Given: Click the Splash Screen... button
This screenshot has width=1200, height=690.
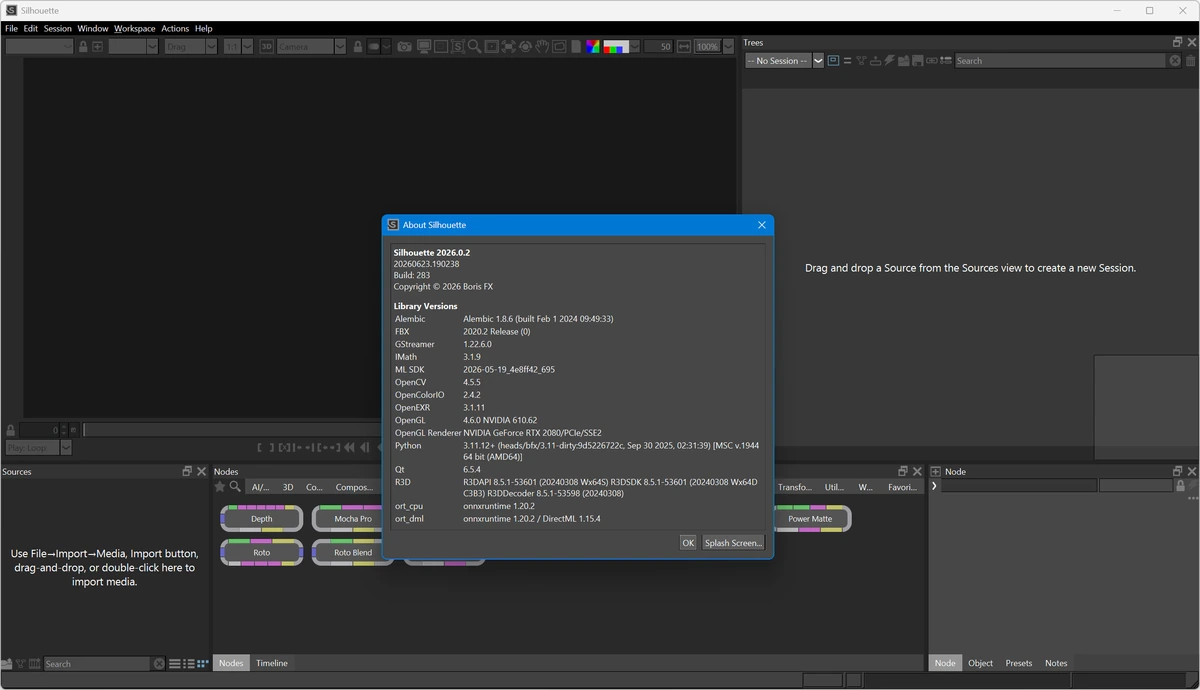Looking at the screenshot, I should coord(733,542).
